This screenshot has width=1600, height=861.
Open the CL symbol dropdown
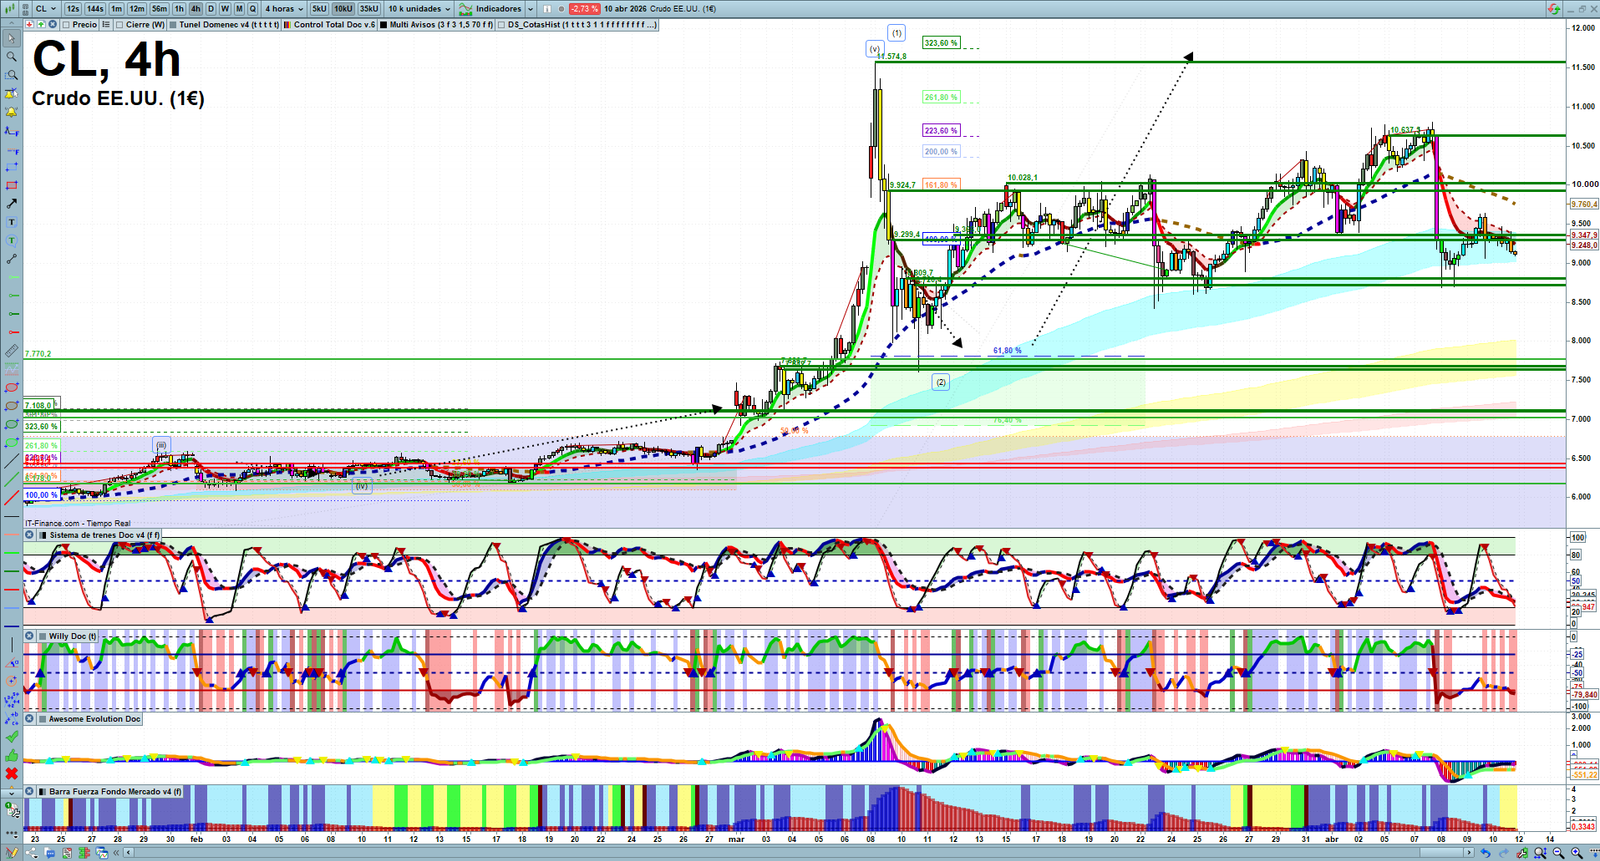coord(46,8)
